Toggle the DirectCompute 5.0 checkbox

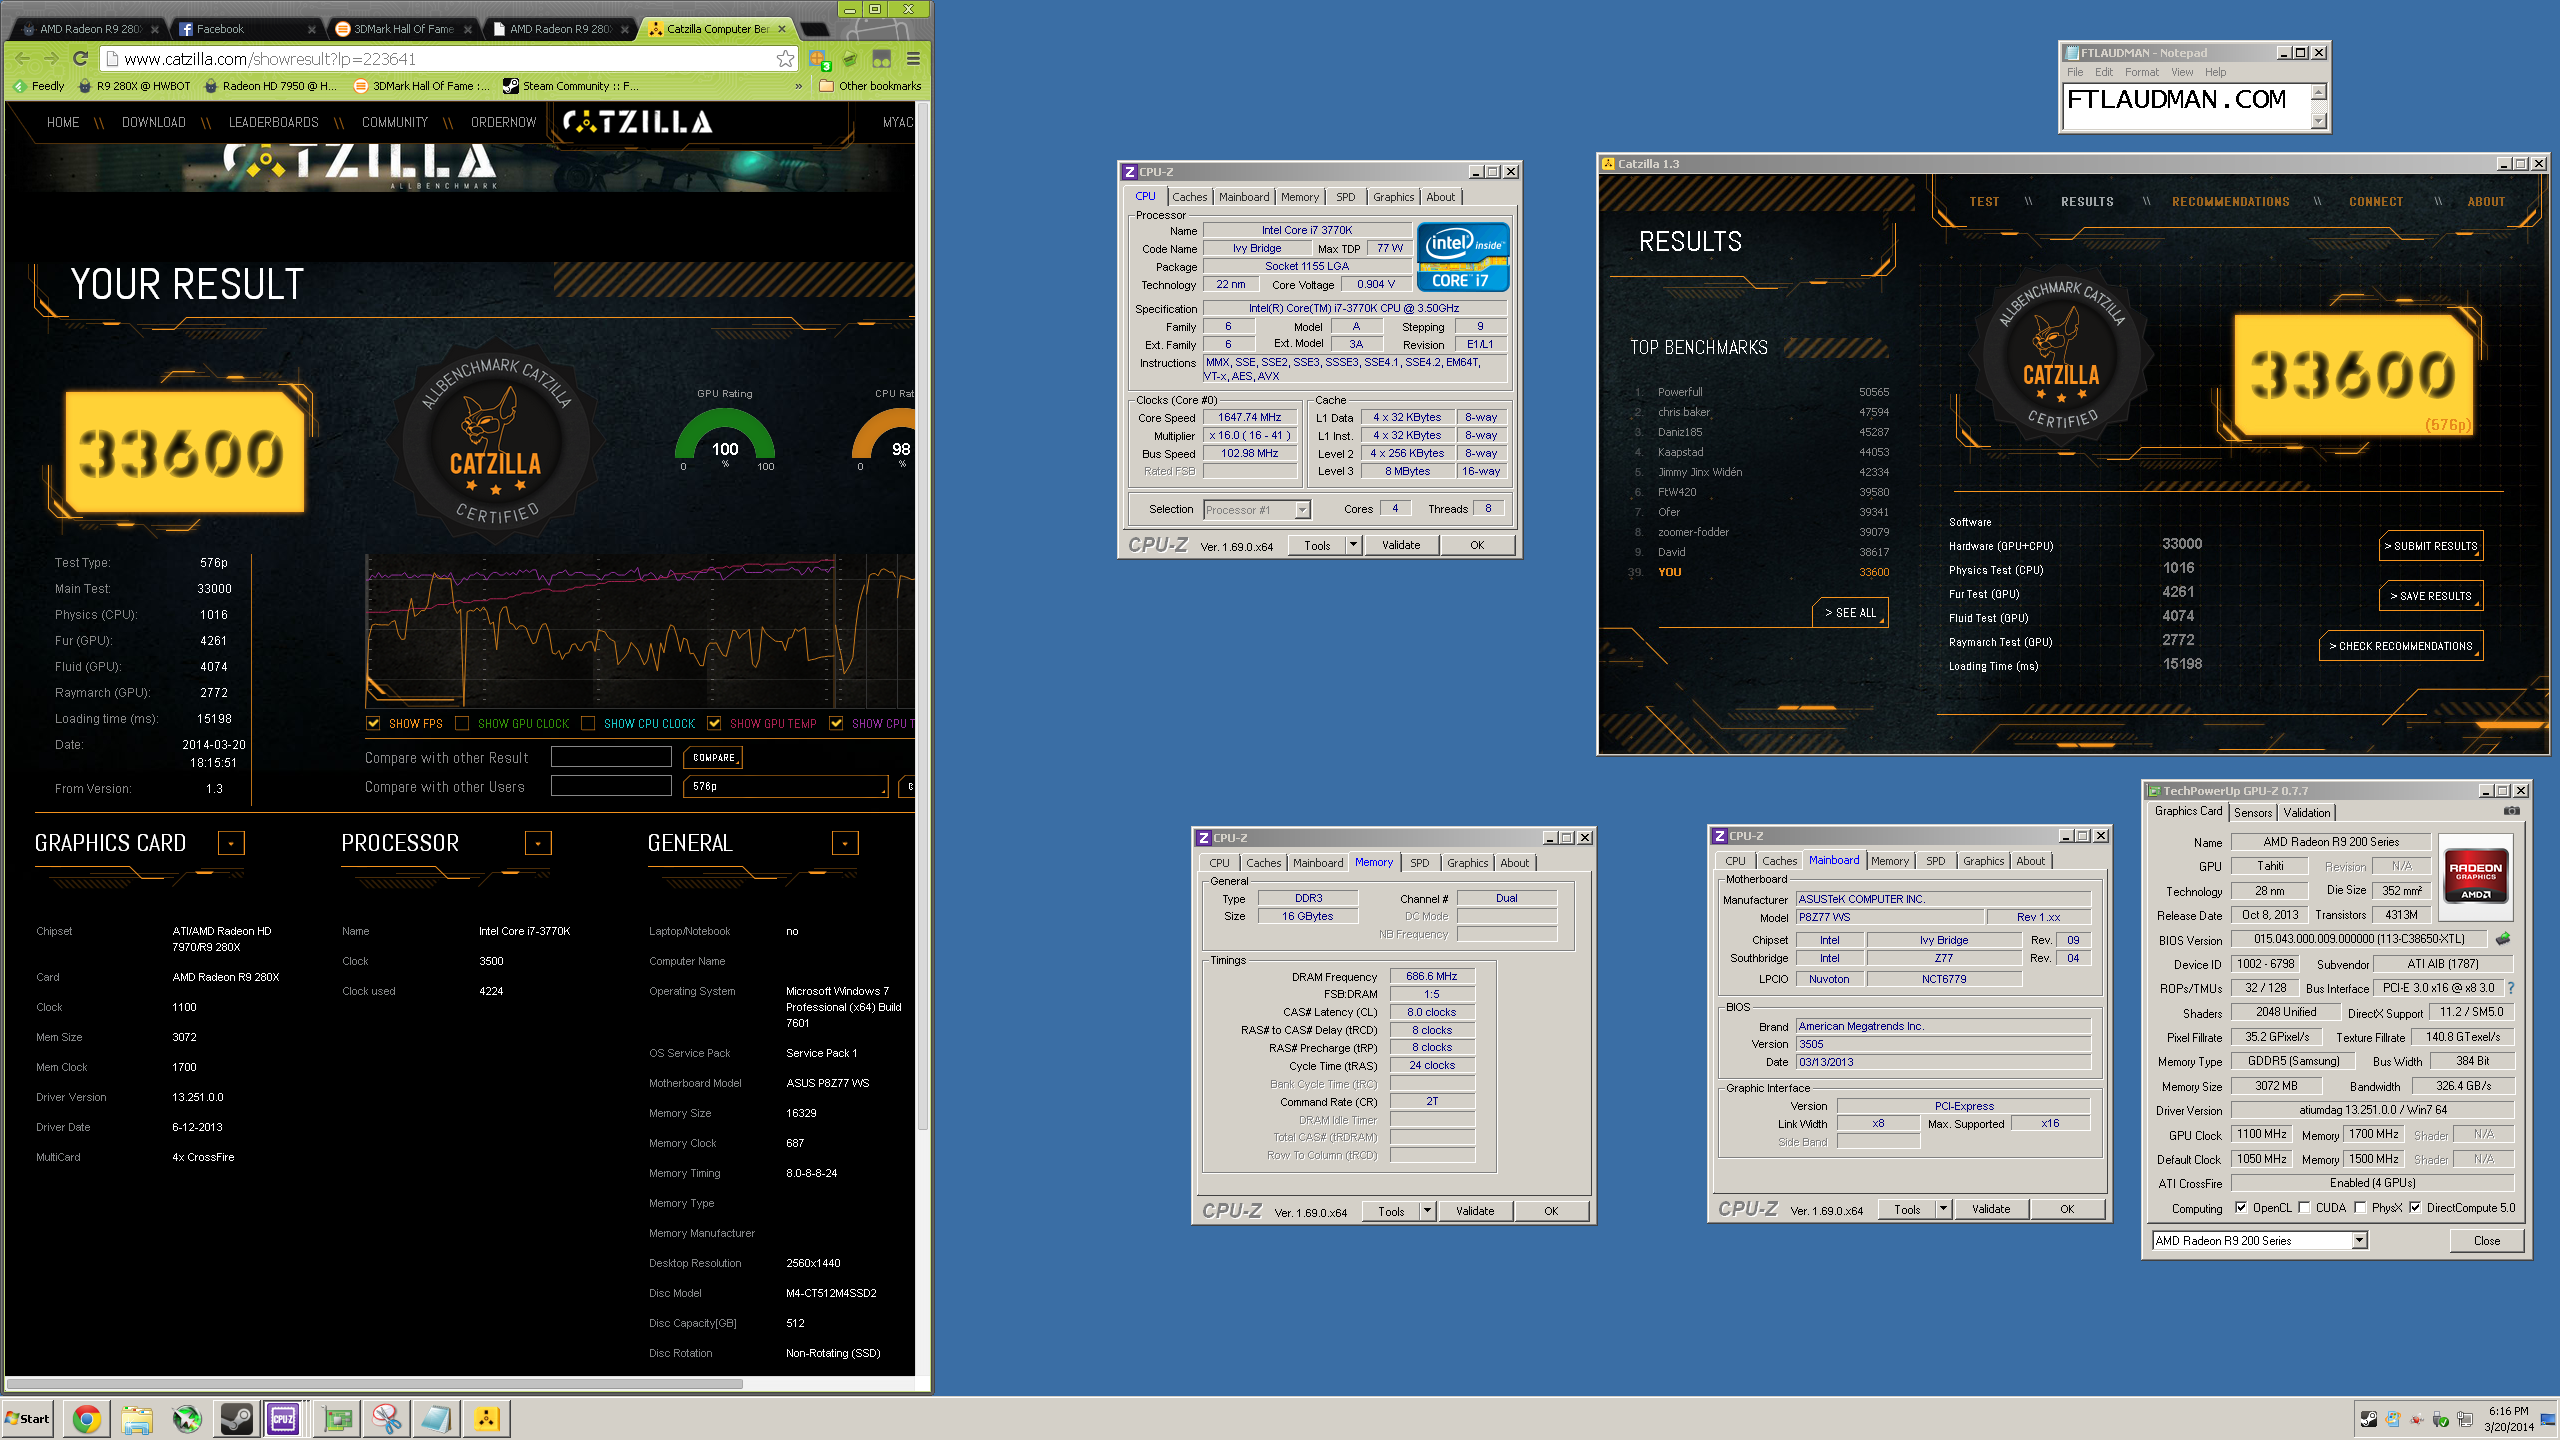point(2415,1207)
